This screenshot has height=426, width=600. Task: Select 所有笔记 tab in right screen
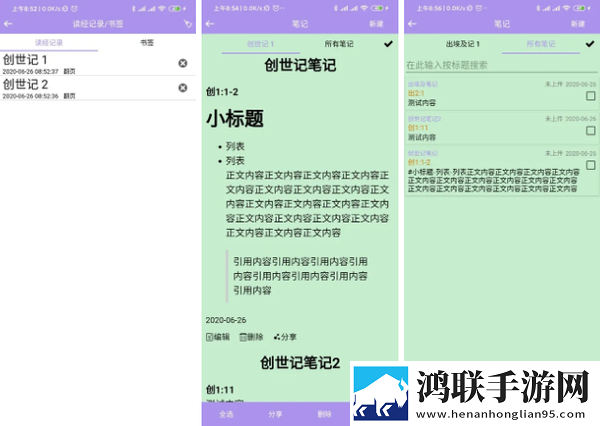point(541,44)
